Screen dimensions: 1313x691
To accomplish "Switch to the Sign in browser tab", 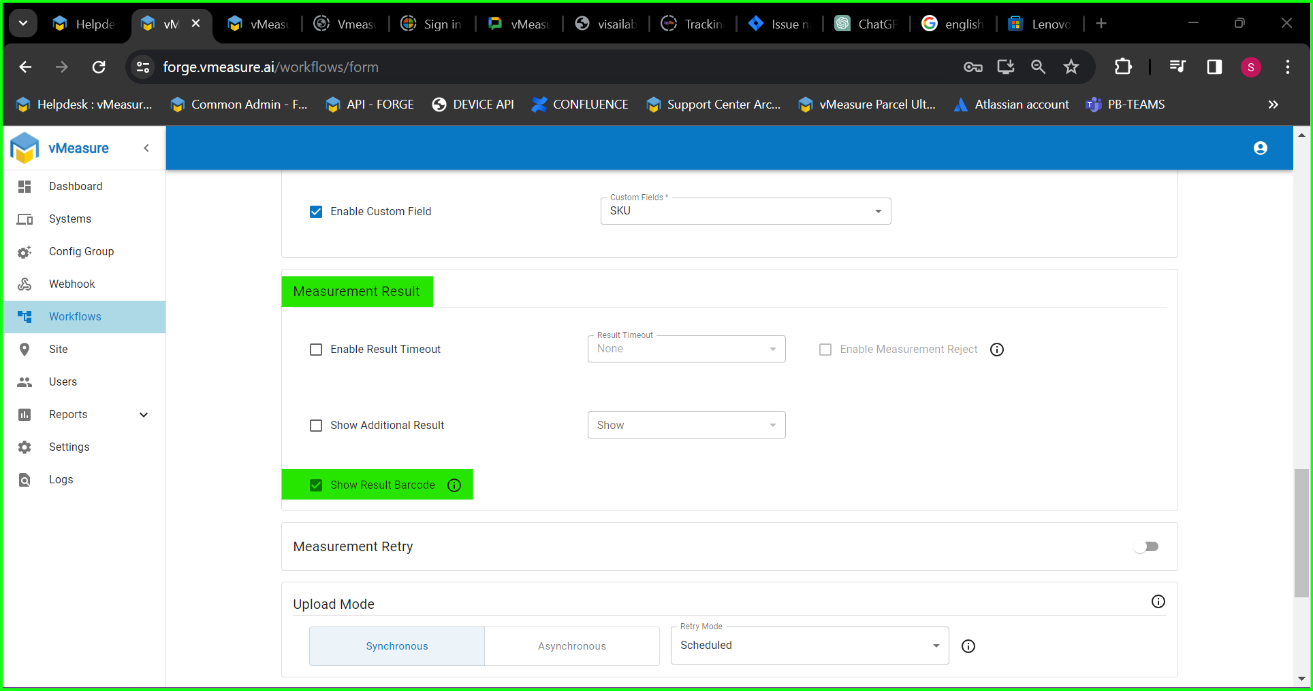I will click(431, 24).
